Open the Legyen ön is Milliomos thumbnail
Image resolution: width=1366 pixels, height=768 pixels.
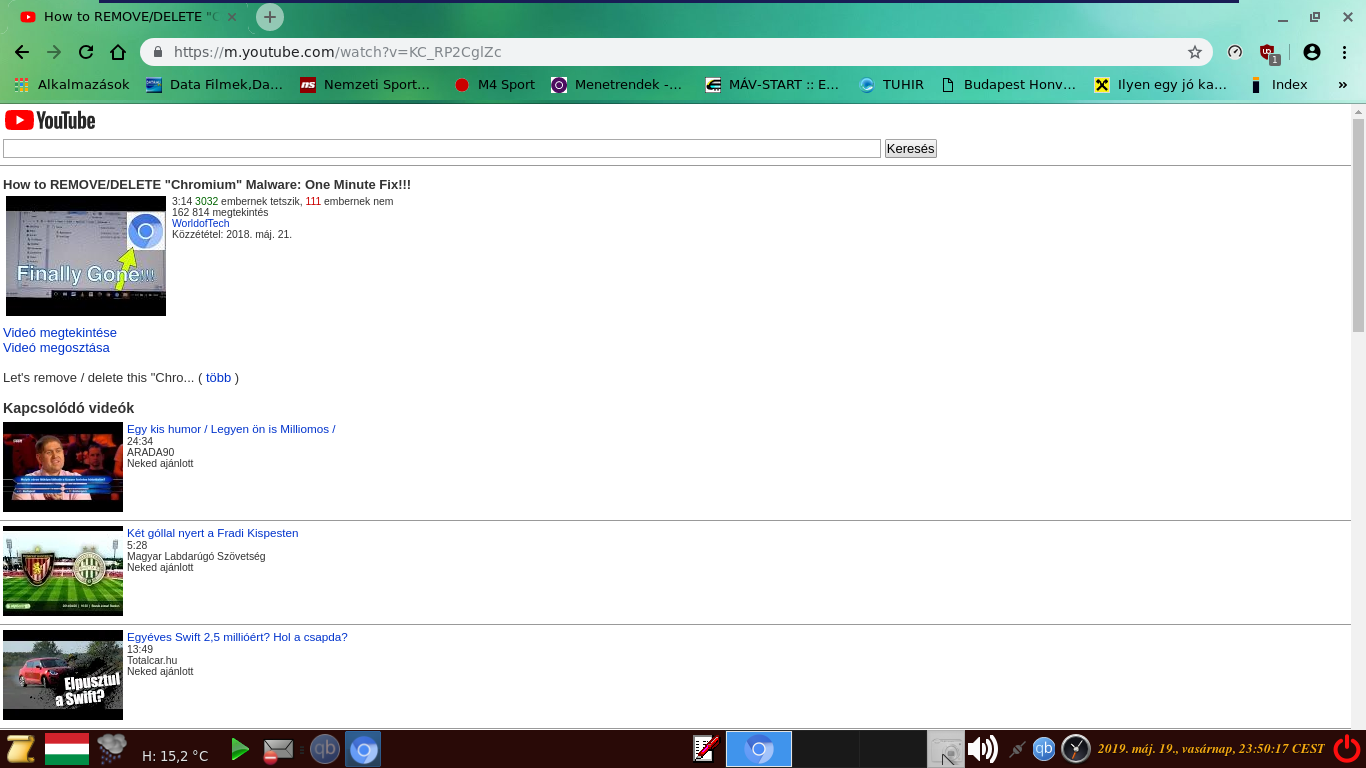[x=63, y=467]
